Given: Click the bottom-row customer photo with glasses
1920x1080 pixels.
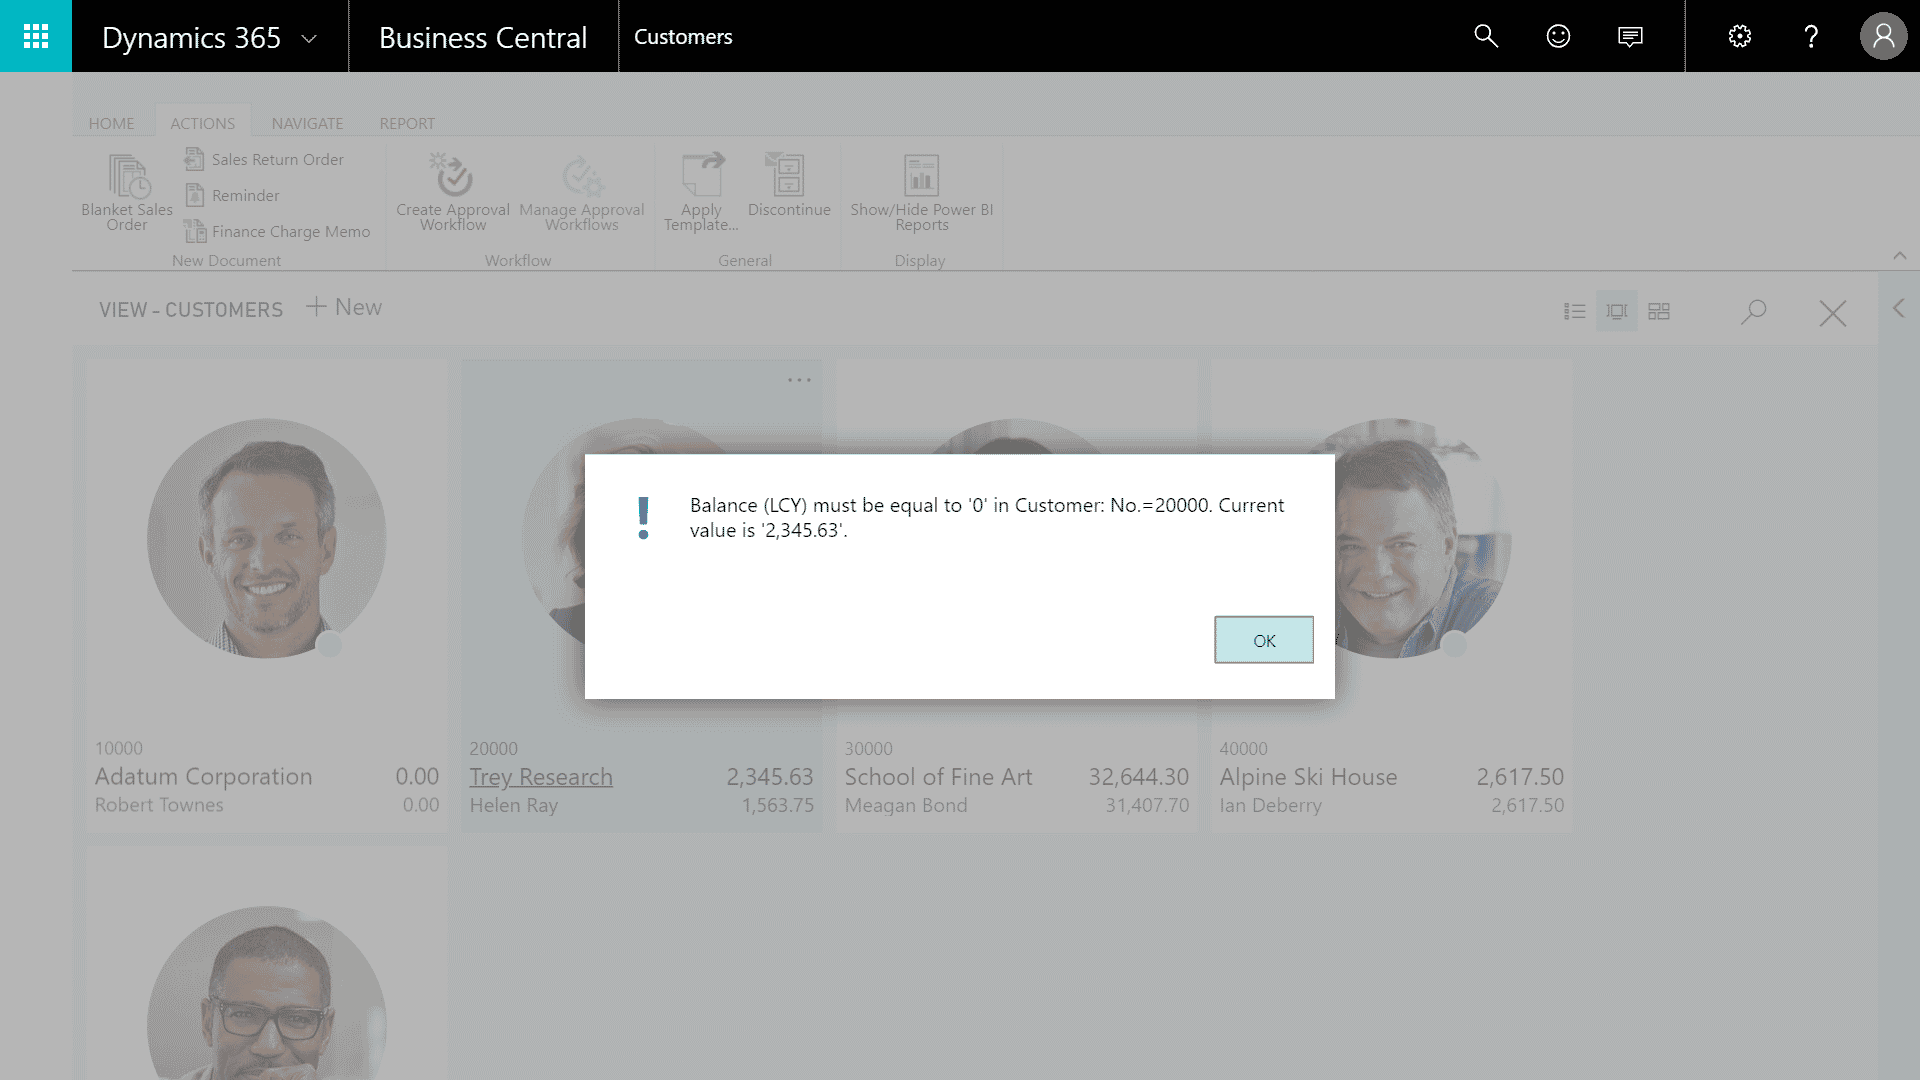Looking at the screenshot, I should [x=266, y=993].
